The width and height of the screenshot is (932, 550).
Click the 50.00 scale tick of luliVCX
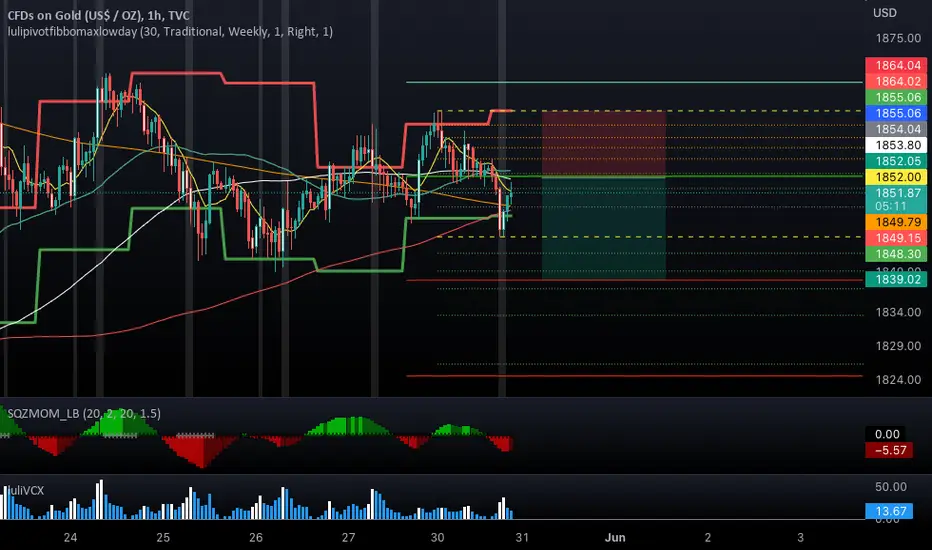pos(890,487)
